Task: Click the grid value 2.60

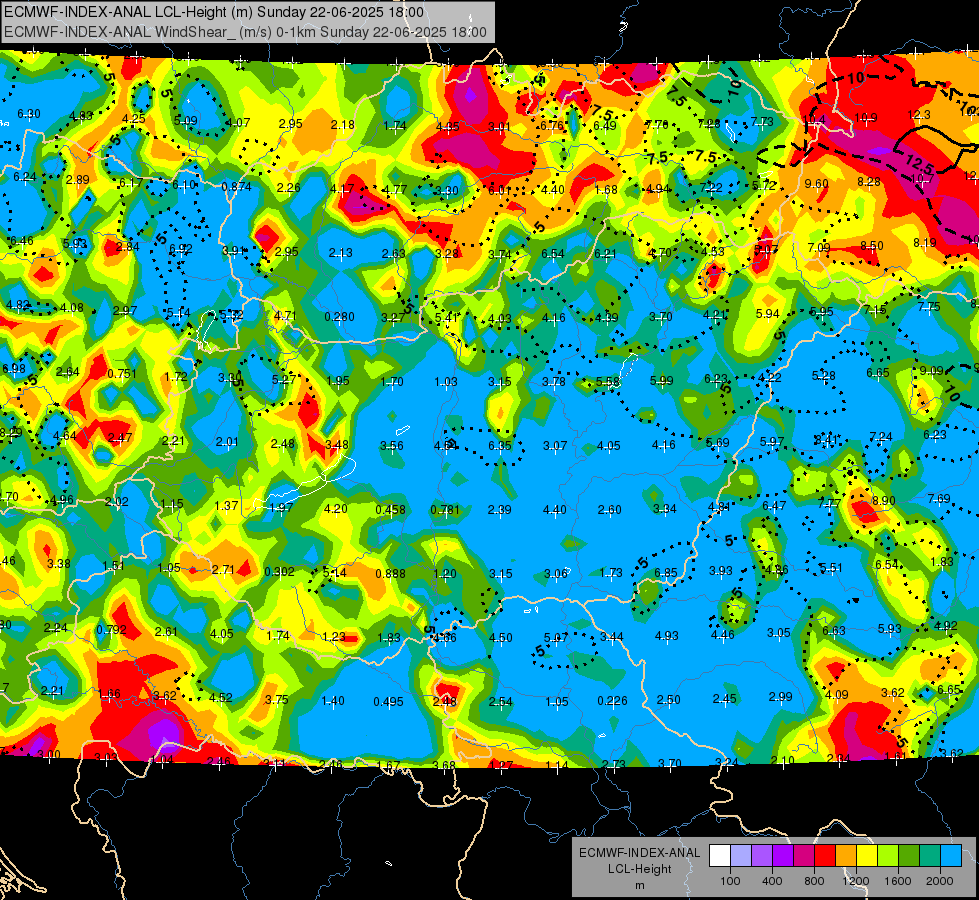Action: pos(609,510)
